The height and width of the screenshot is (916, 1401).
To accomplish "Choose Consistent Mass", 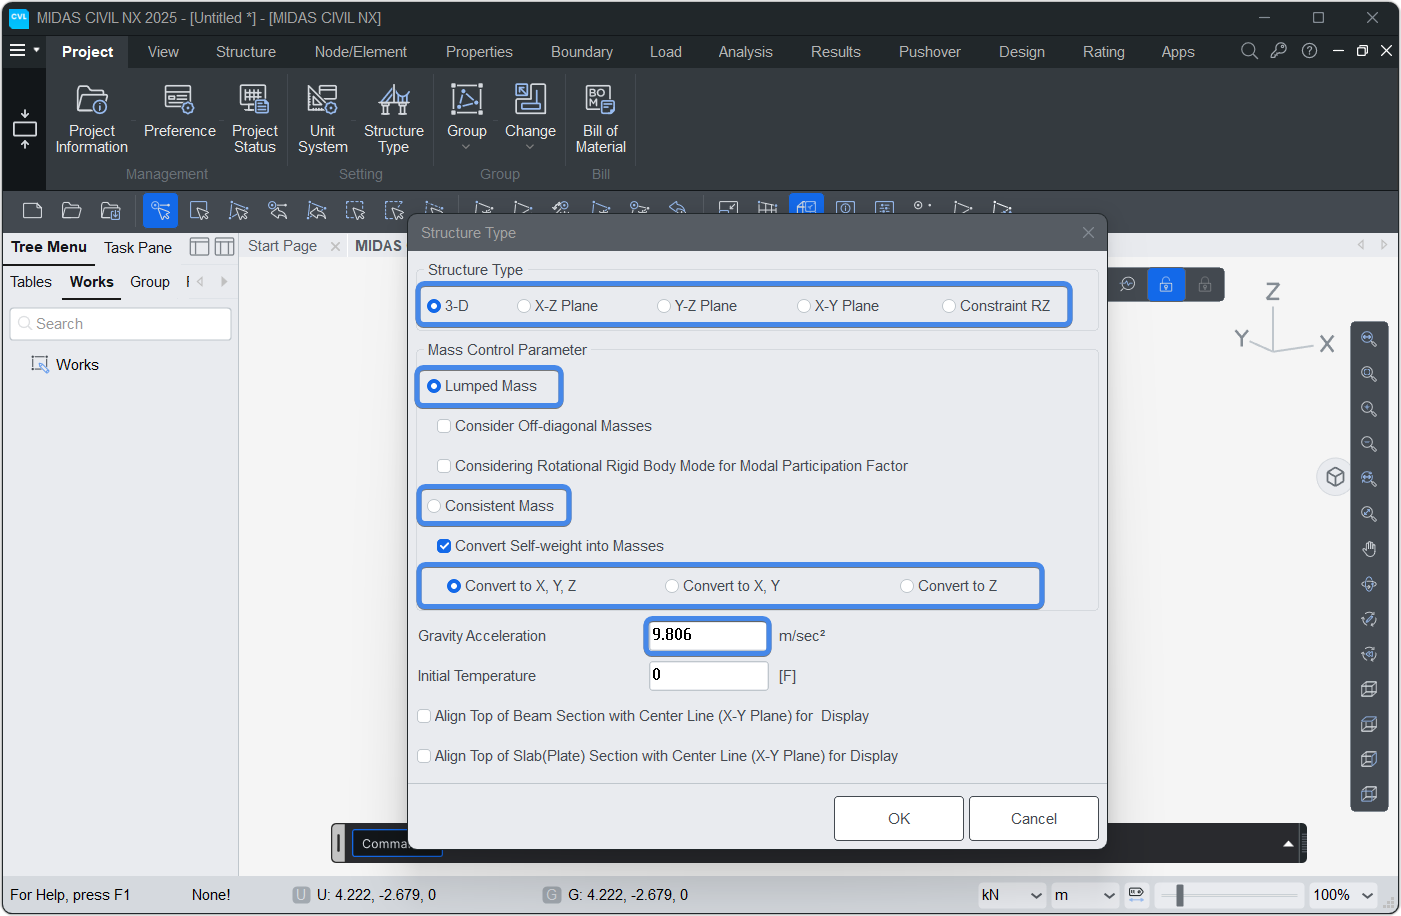I will coord(490,506).
